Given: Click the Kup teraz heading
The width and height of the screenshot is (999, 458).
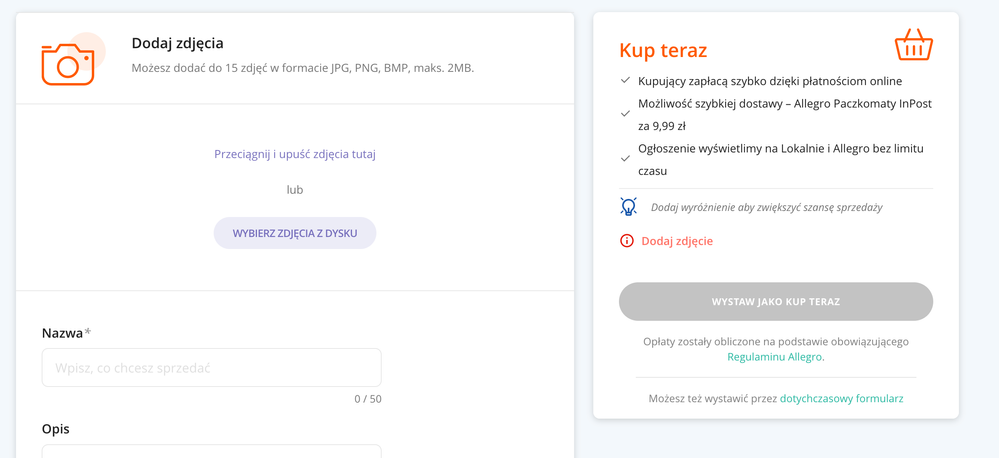Looking at the screenshot, I should pos(663,50).
